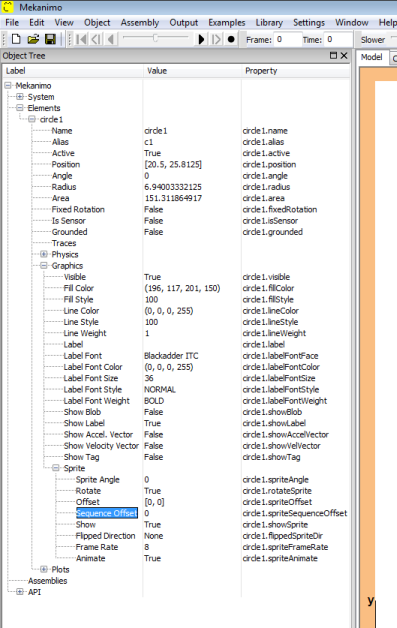Click the Value column header
397x628 pixels.
coord(193,71)
